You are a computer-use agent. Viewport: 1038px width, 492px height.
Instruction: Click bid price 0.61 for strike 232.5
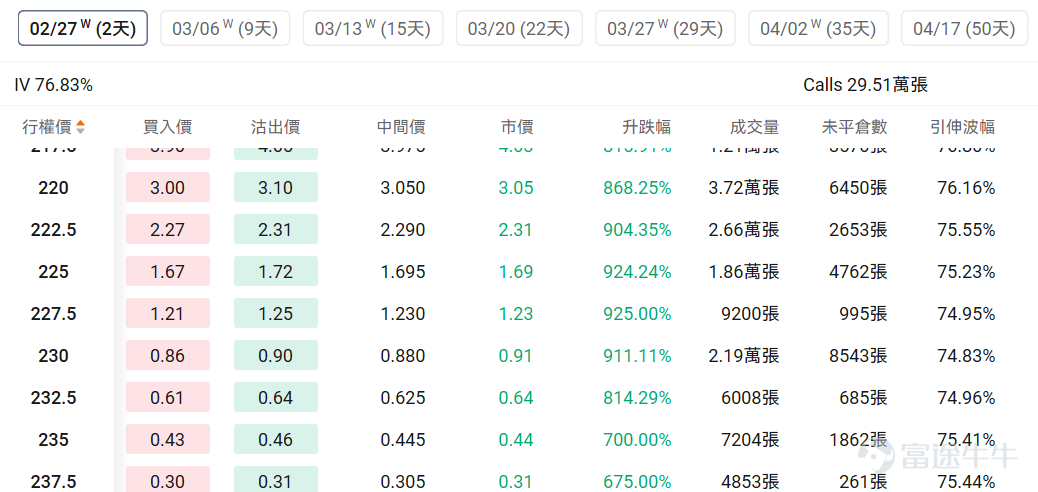167,397
